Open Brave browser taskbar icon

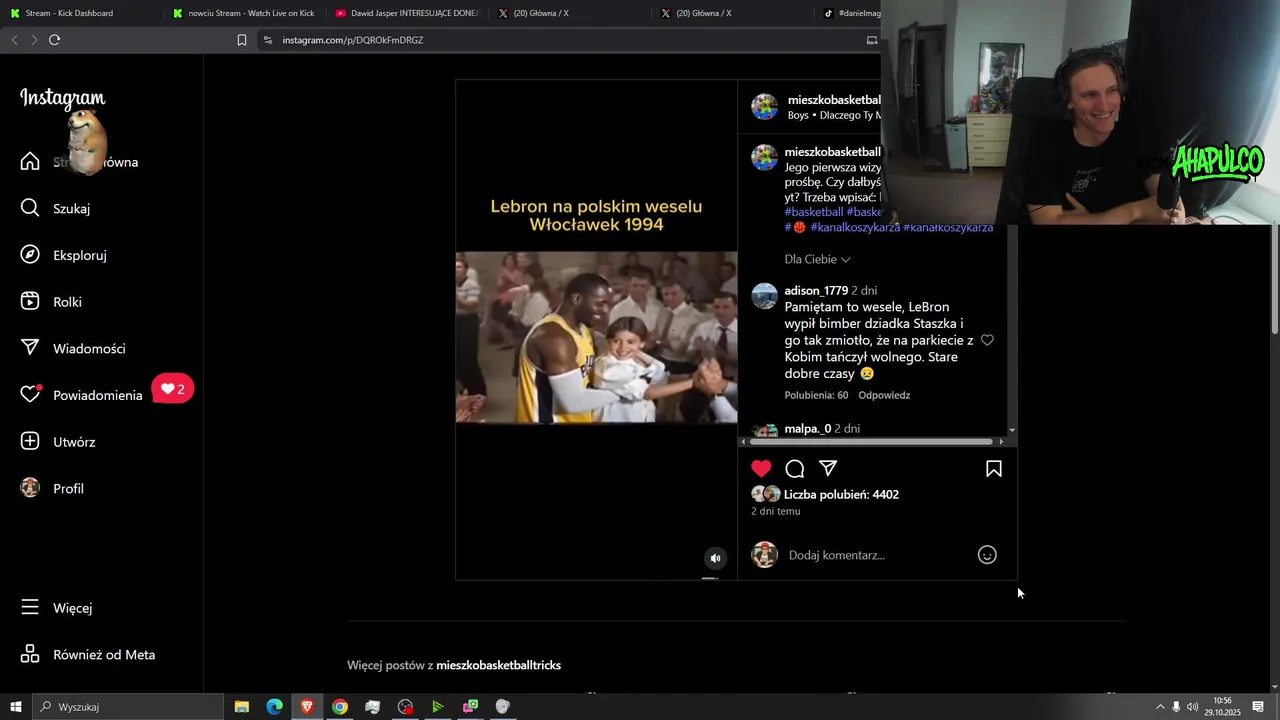(307, 707)
